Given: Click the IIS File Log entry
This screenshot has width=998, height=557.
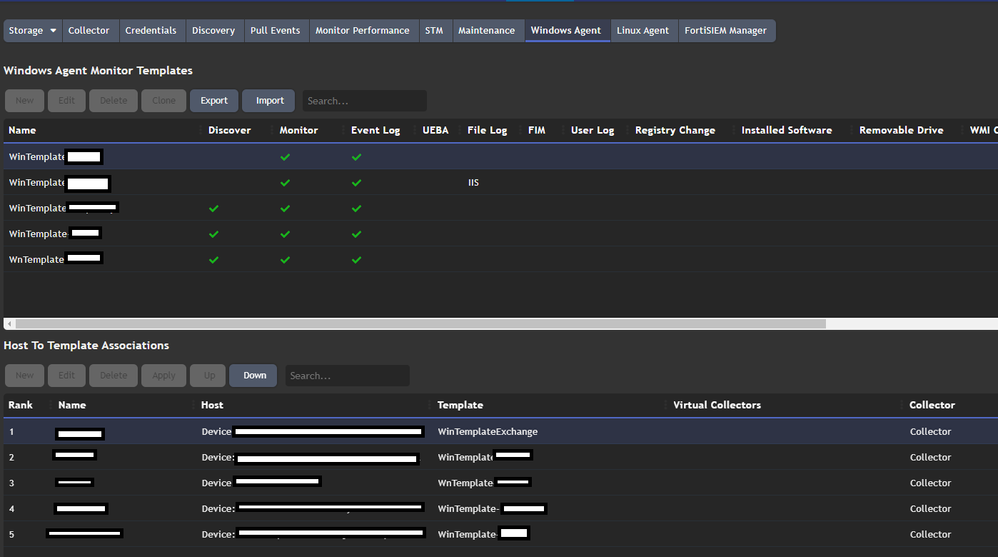Looking at the screenshot, I should (x=473, y=183).
